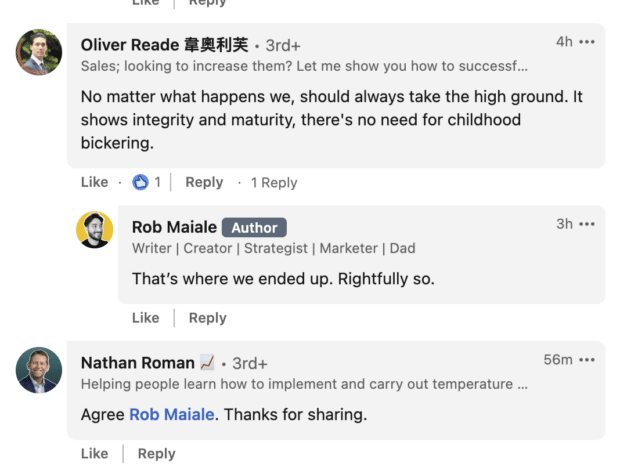Viewport: 620px width, 470px height.
Task: Open options menu on Nathan Roman's comment
Action: tap(587, 360)
